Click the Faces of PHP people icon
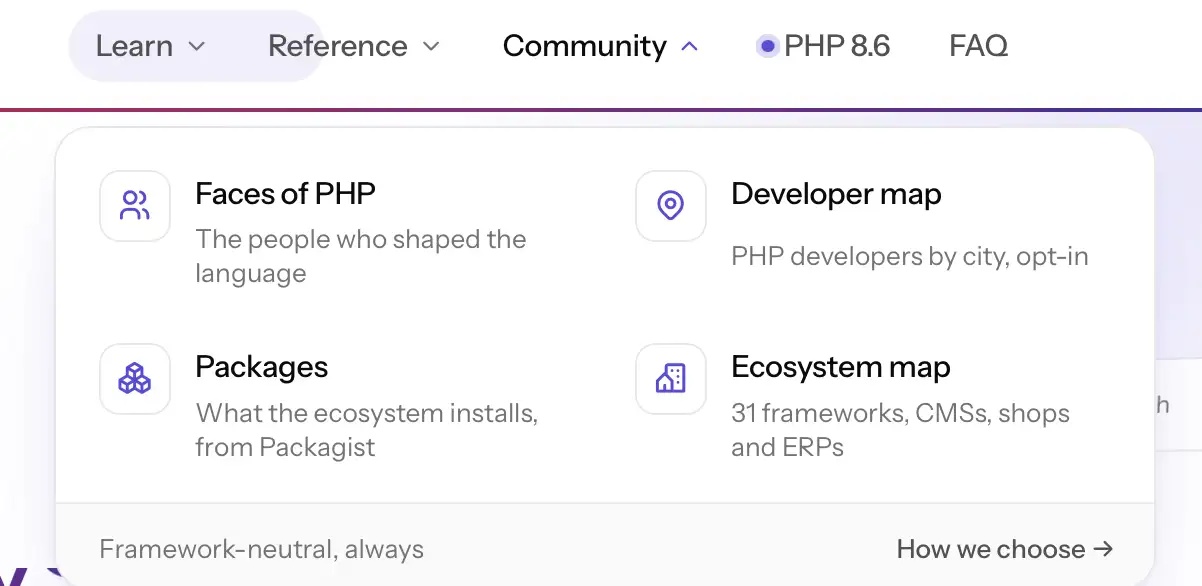The height and width of the screenshot is (586, 1202). 135,206
